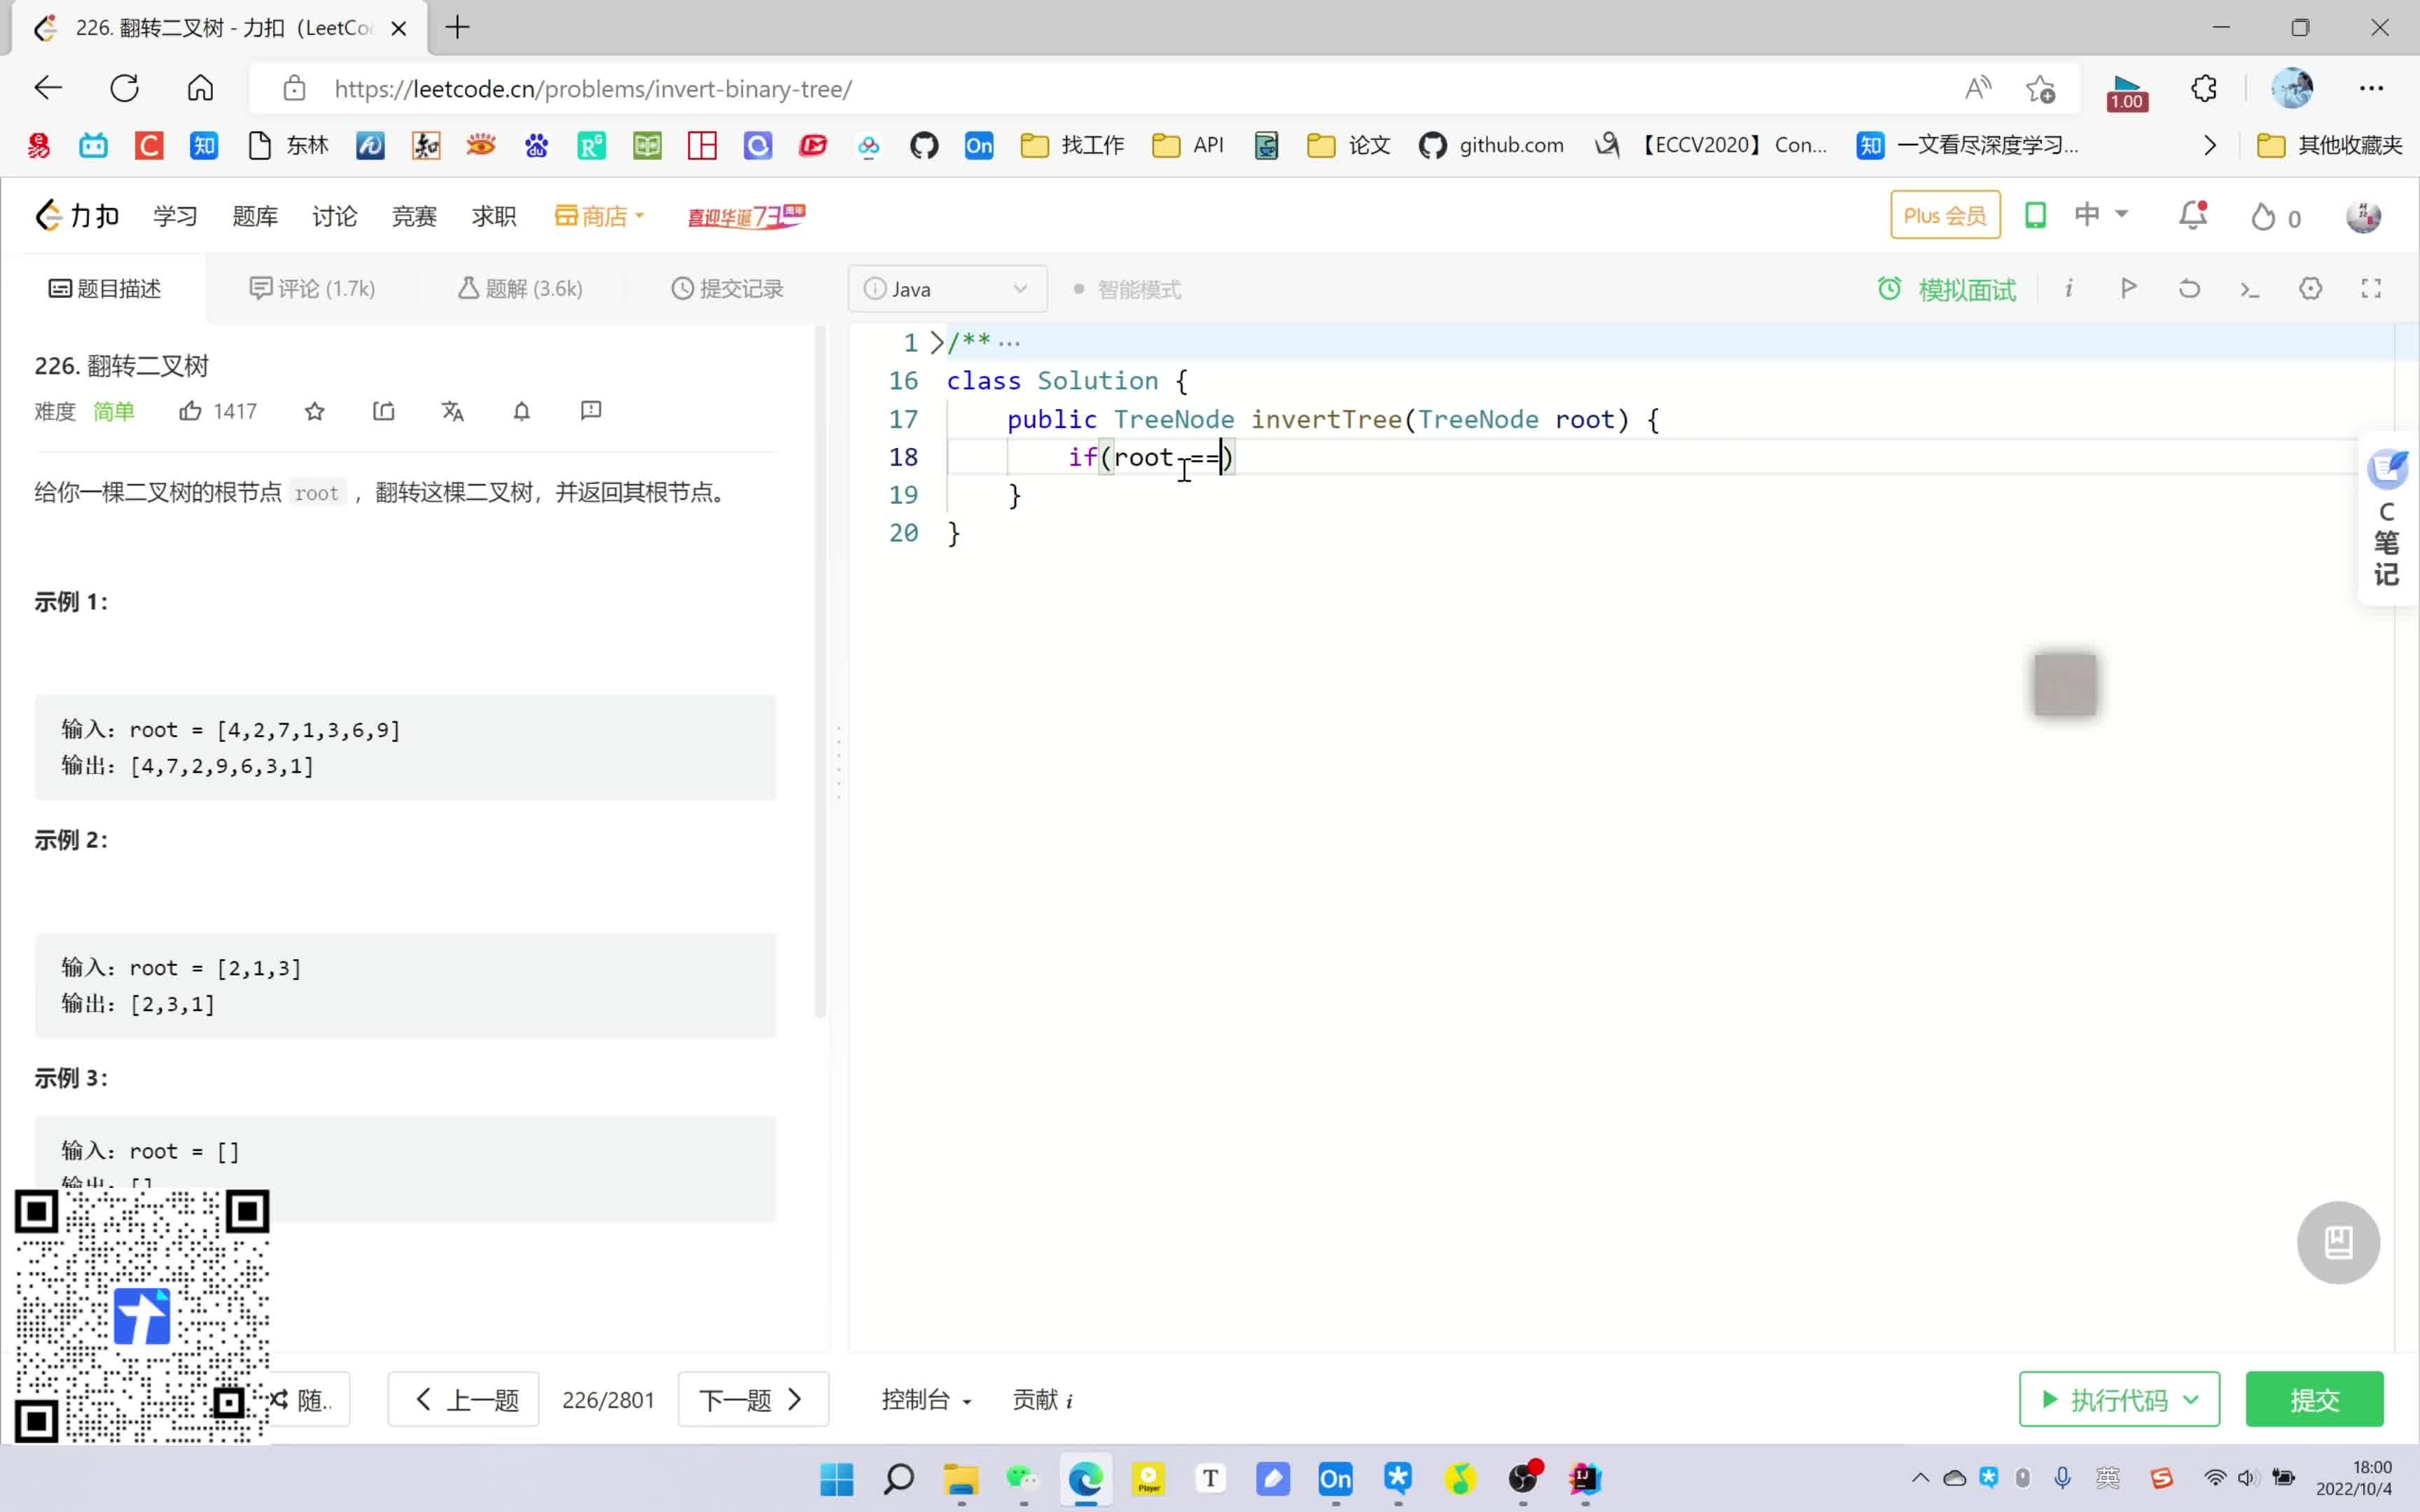Image resolution: width=2420 pixels, height=1512 pixels.
Task: Switch to 评论 (1.7k) tab
Action: point(312,289)
